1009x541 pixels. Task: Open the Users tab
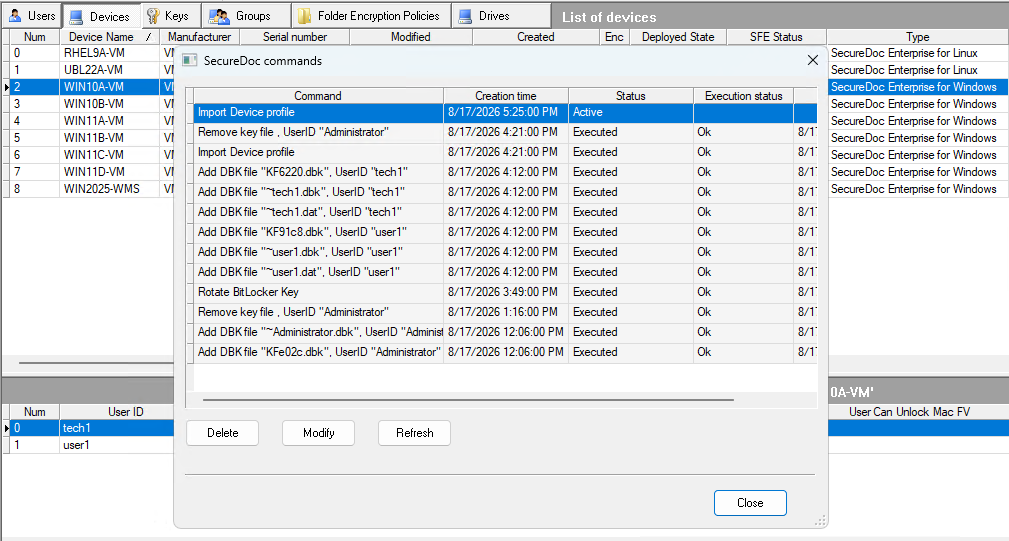click(x=32, y=15)
